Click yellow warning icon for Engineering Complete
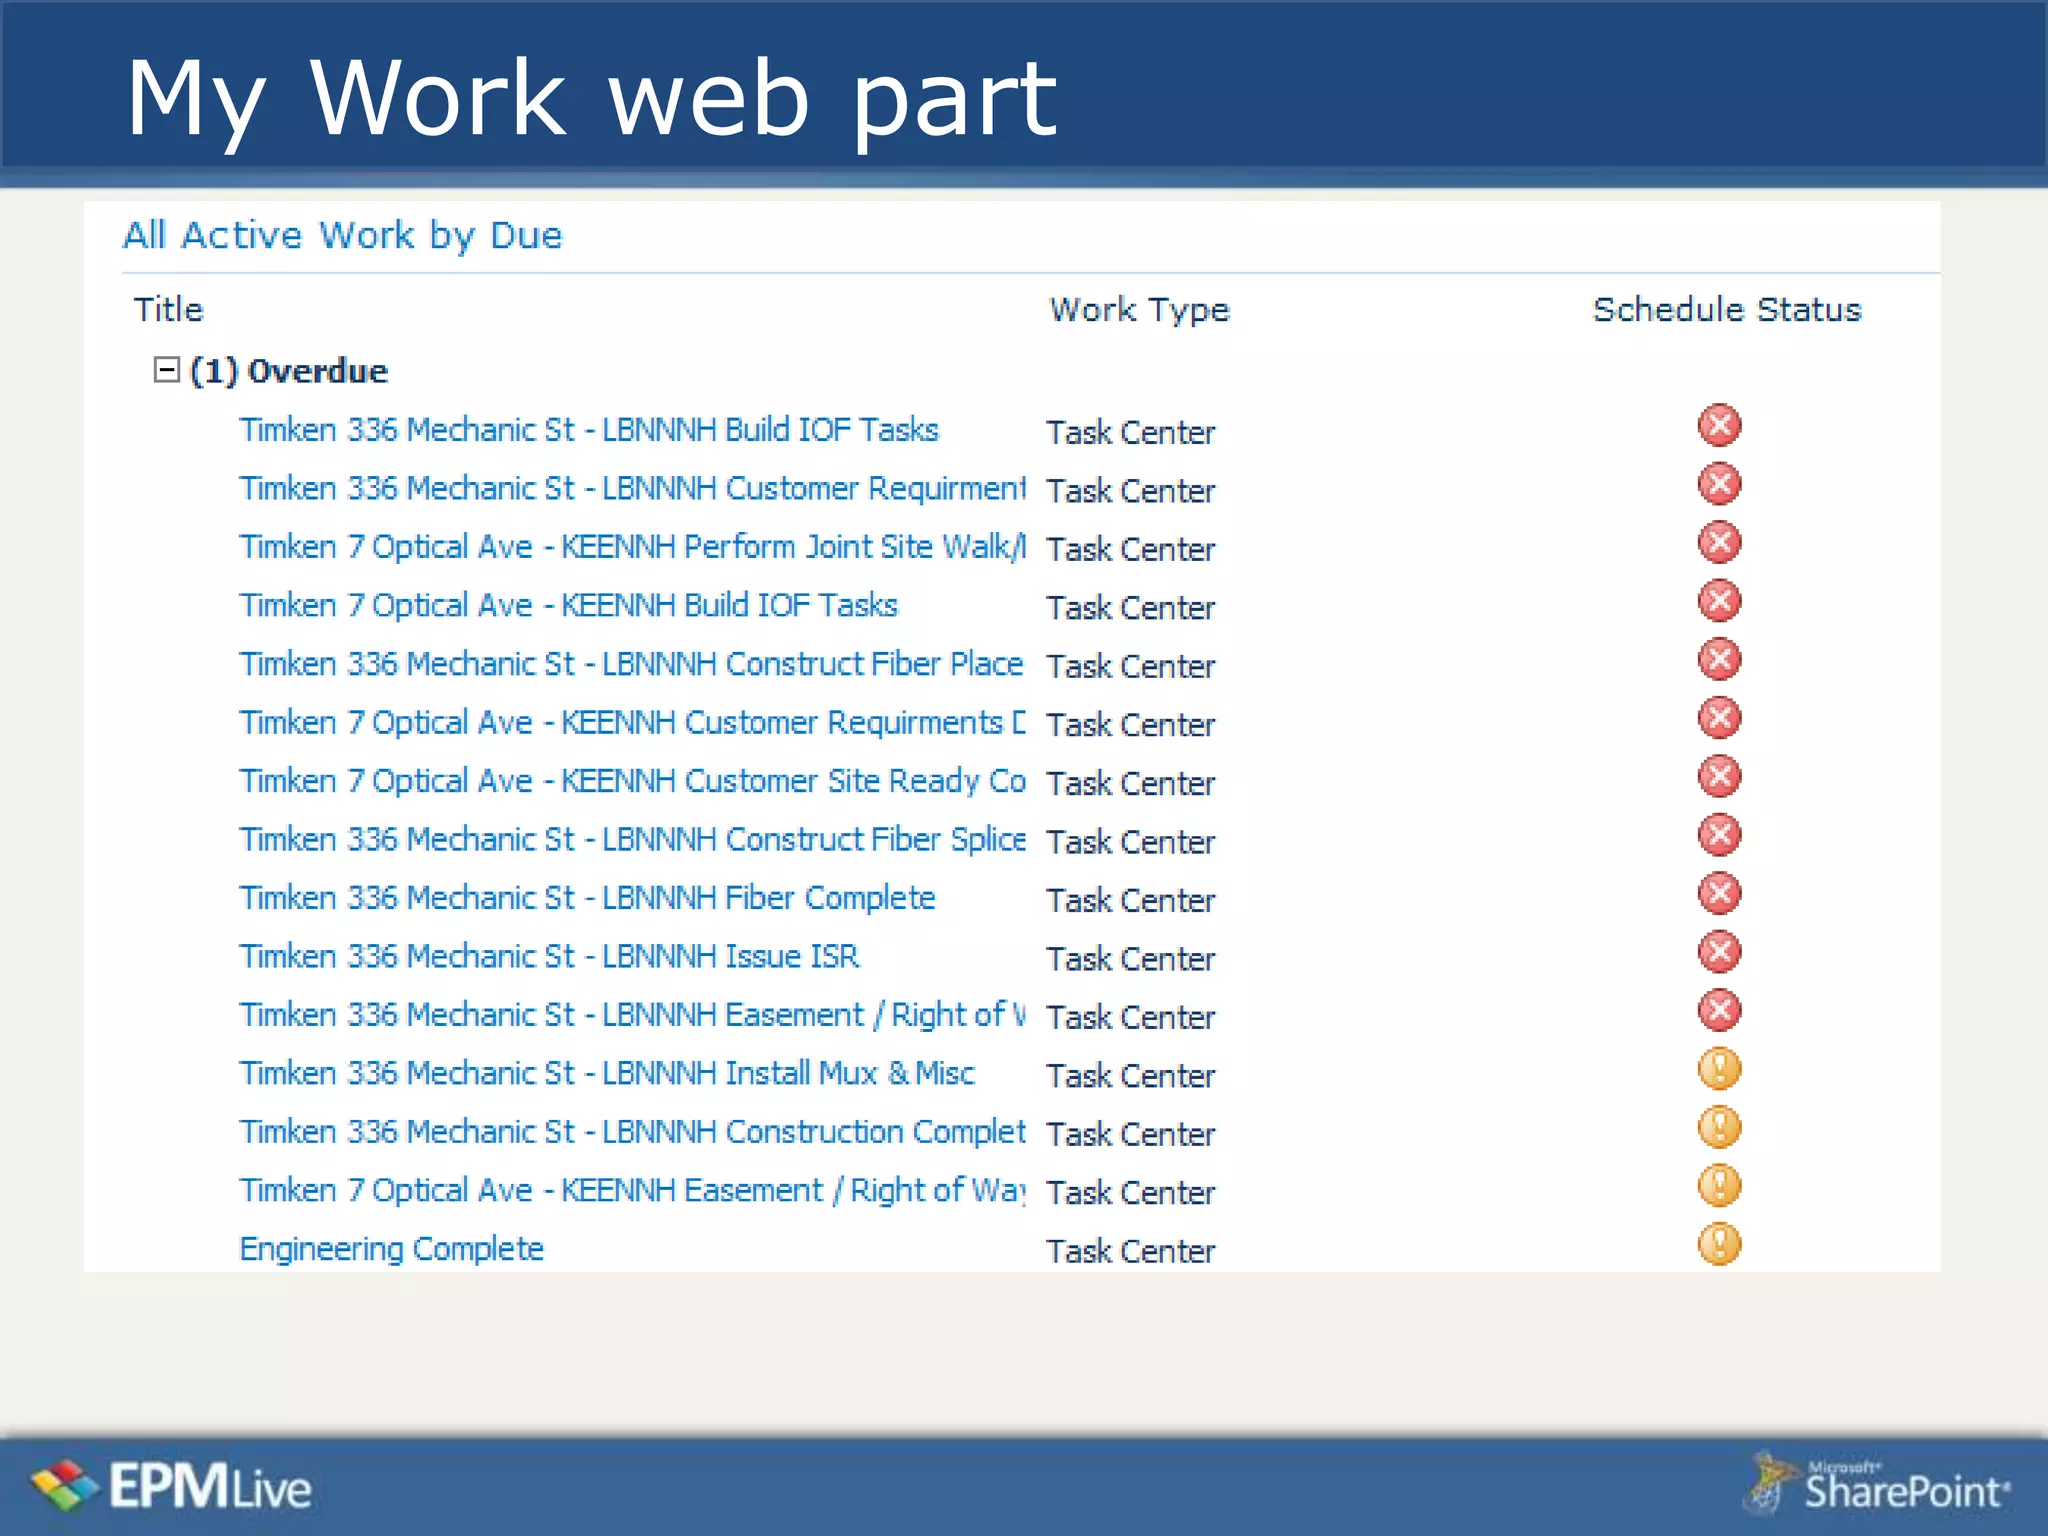 pyautogui.click(x=1719, y=1244)
